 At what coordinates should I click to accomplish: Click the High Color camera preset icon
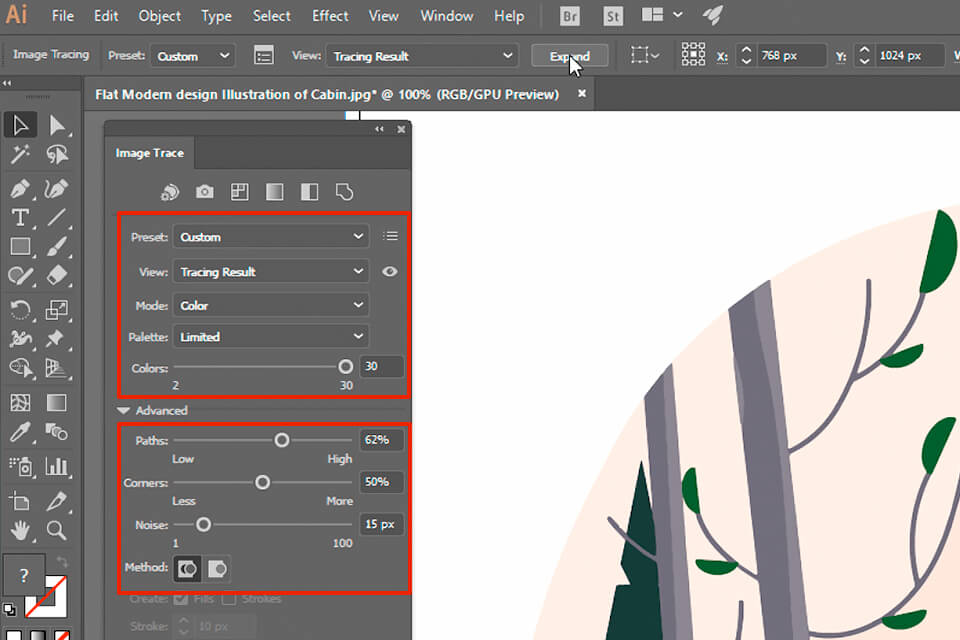click(x=206, y=190)
